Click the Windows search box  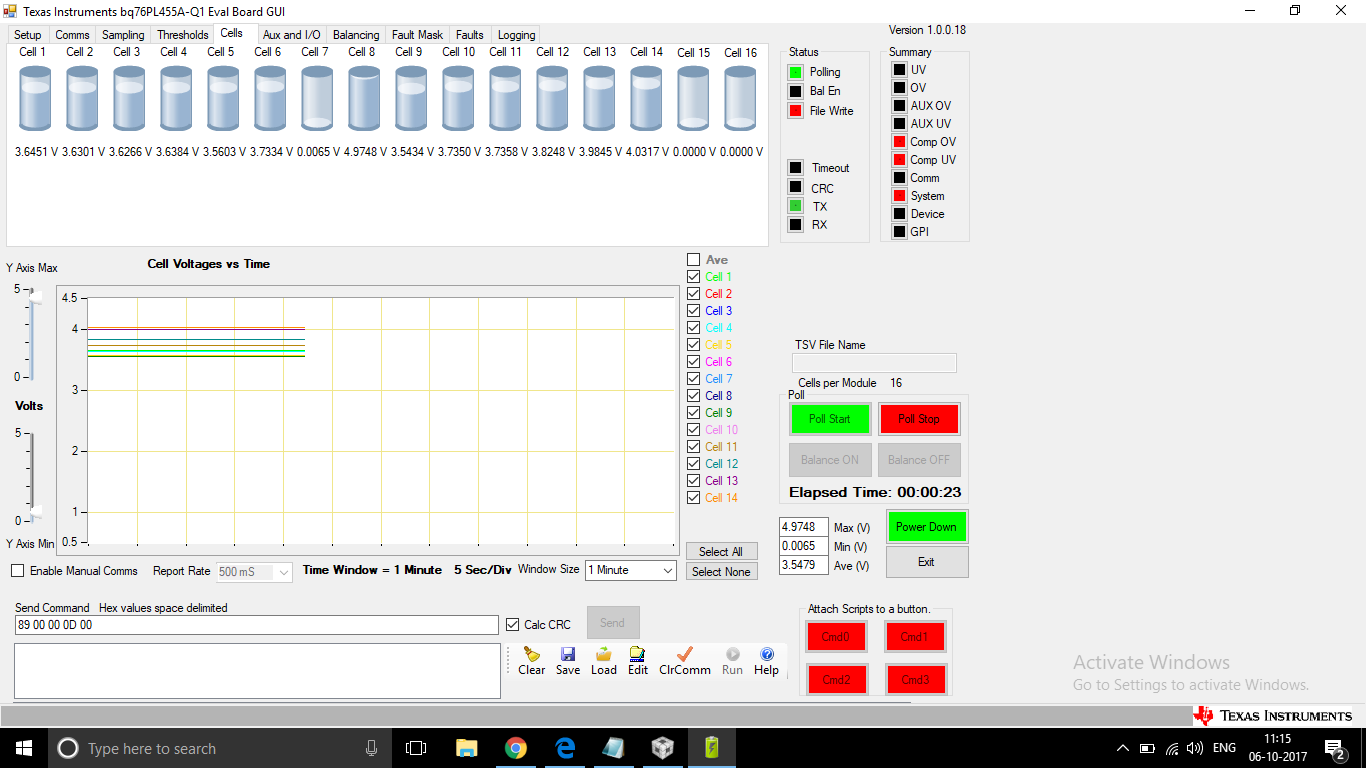tap(219, 748)
